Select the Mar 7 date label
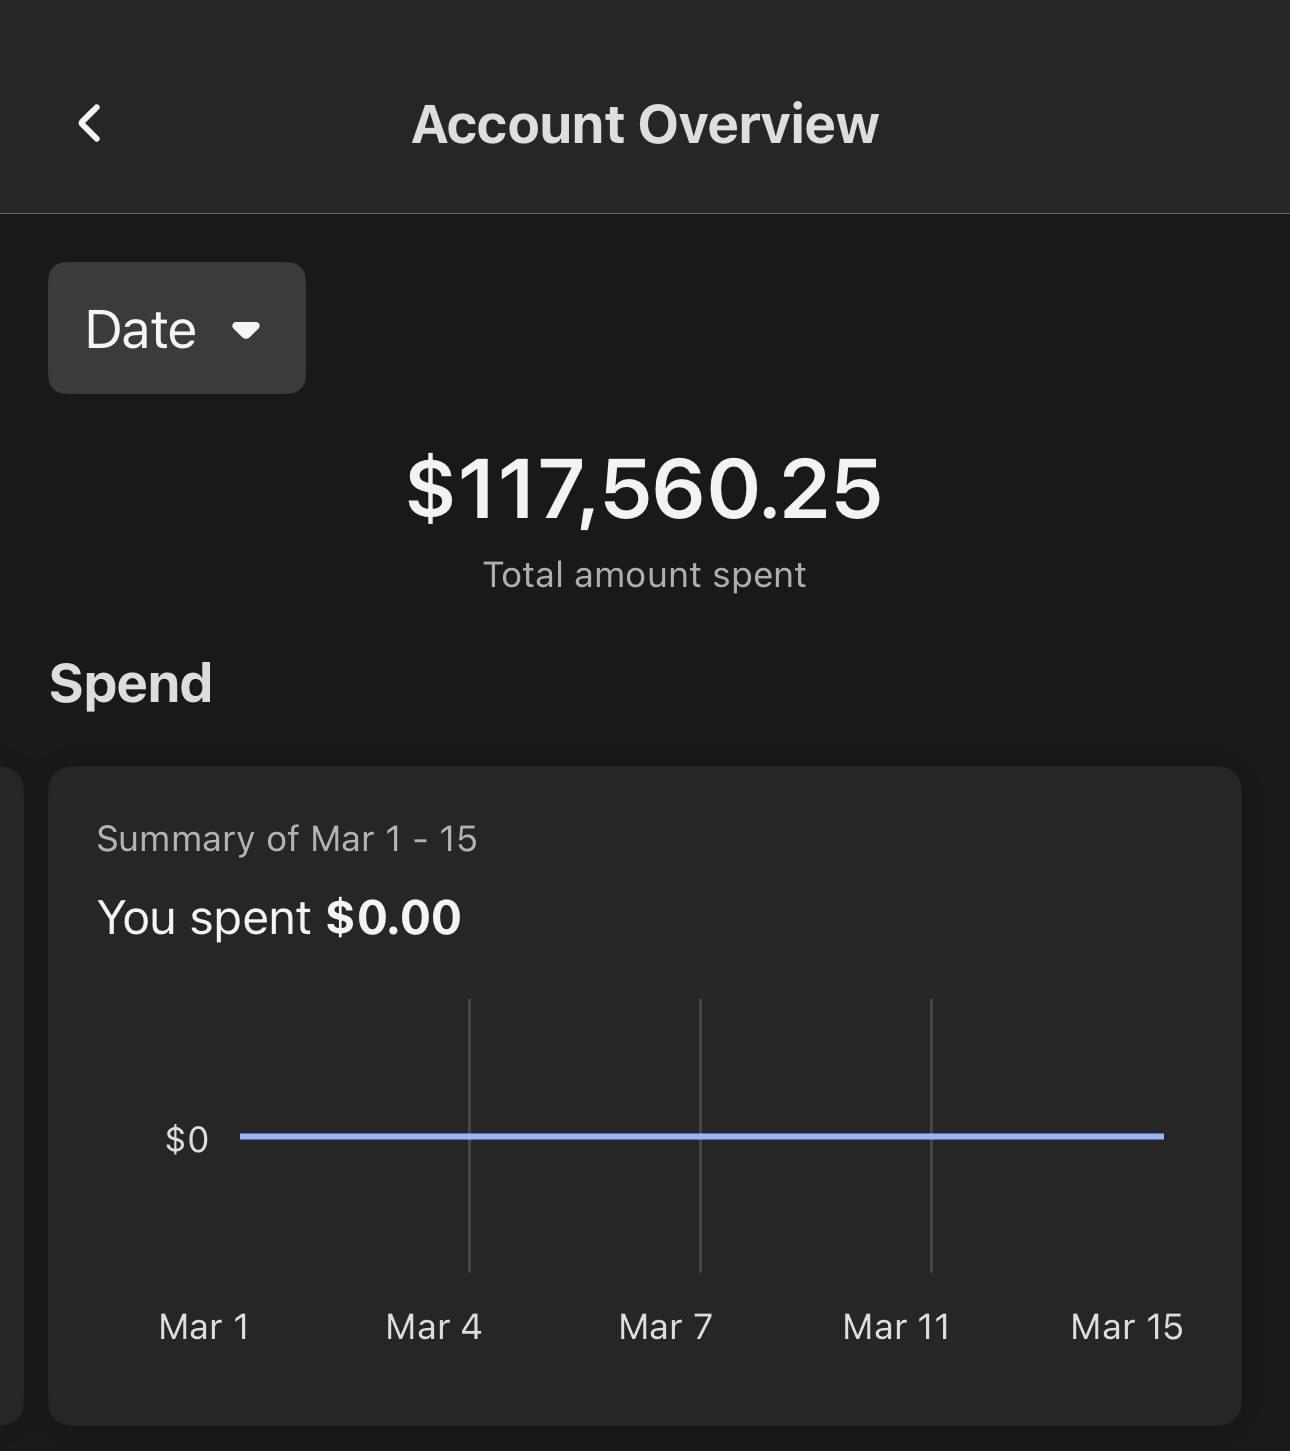Viewport: 1290px width, 1451px height. (666, 1327)
